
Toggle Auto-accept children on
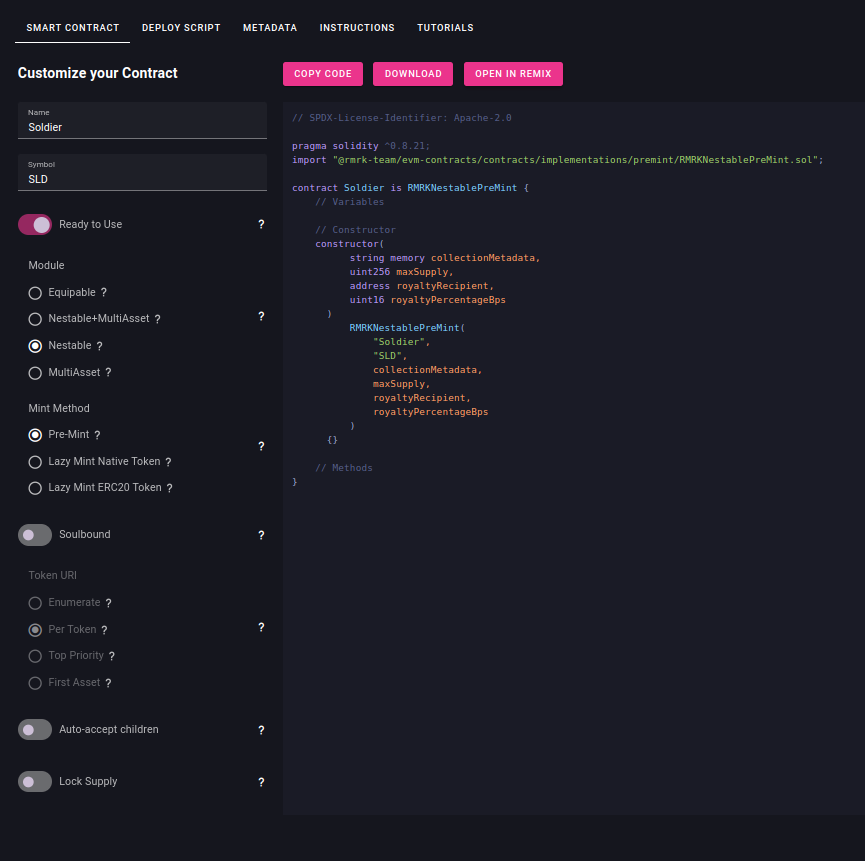pyautogui.click(x=35, y=730)
